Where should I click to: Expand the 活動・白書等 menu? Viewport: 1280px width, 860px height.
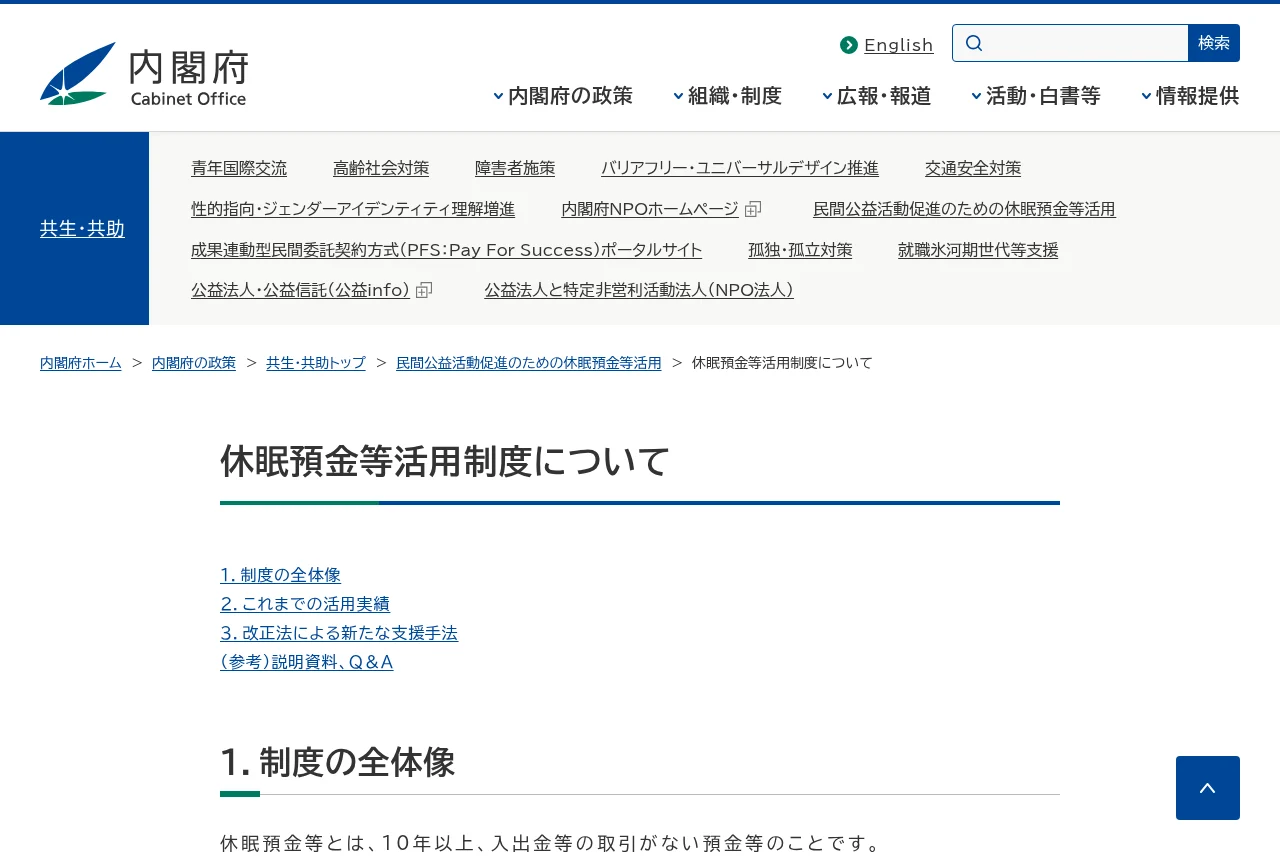click(1036, 96)
